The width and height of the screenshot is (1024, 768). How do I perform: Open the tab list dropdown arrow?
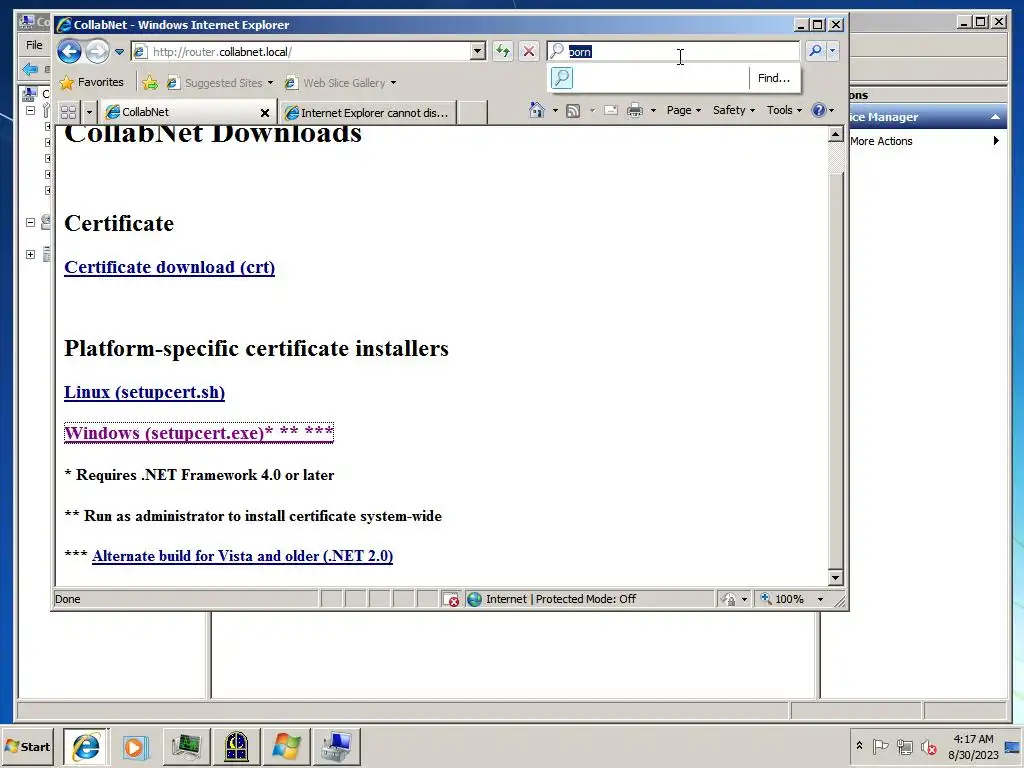[x=89, y=112]
